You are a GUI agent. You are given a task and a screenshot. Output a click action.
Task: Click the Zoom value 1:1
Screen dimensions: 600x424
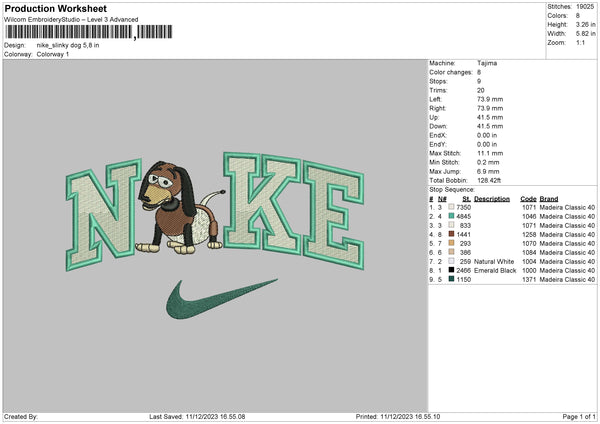coord(580,42)
